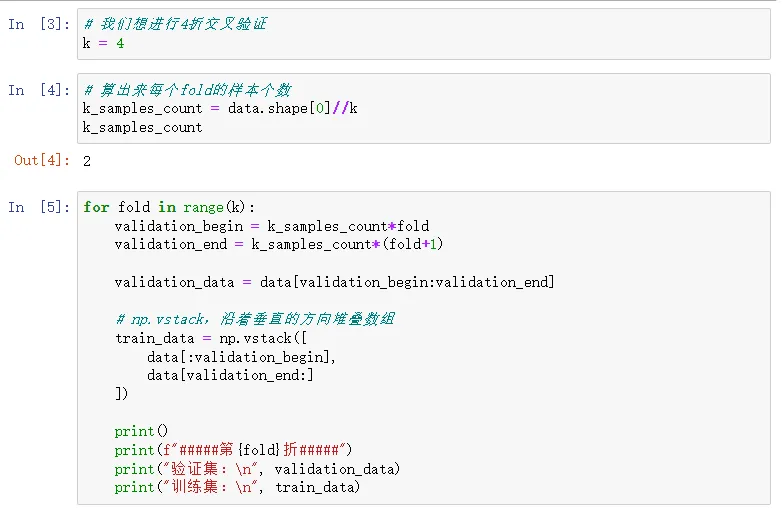Click the In [4] cell prompt
This screenshot has width=782, height=510.
[39, 90]
